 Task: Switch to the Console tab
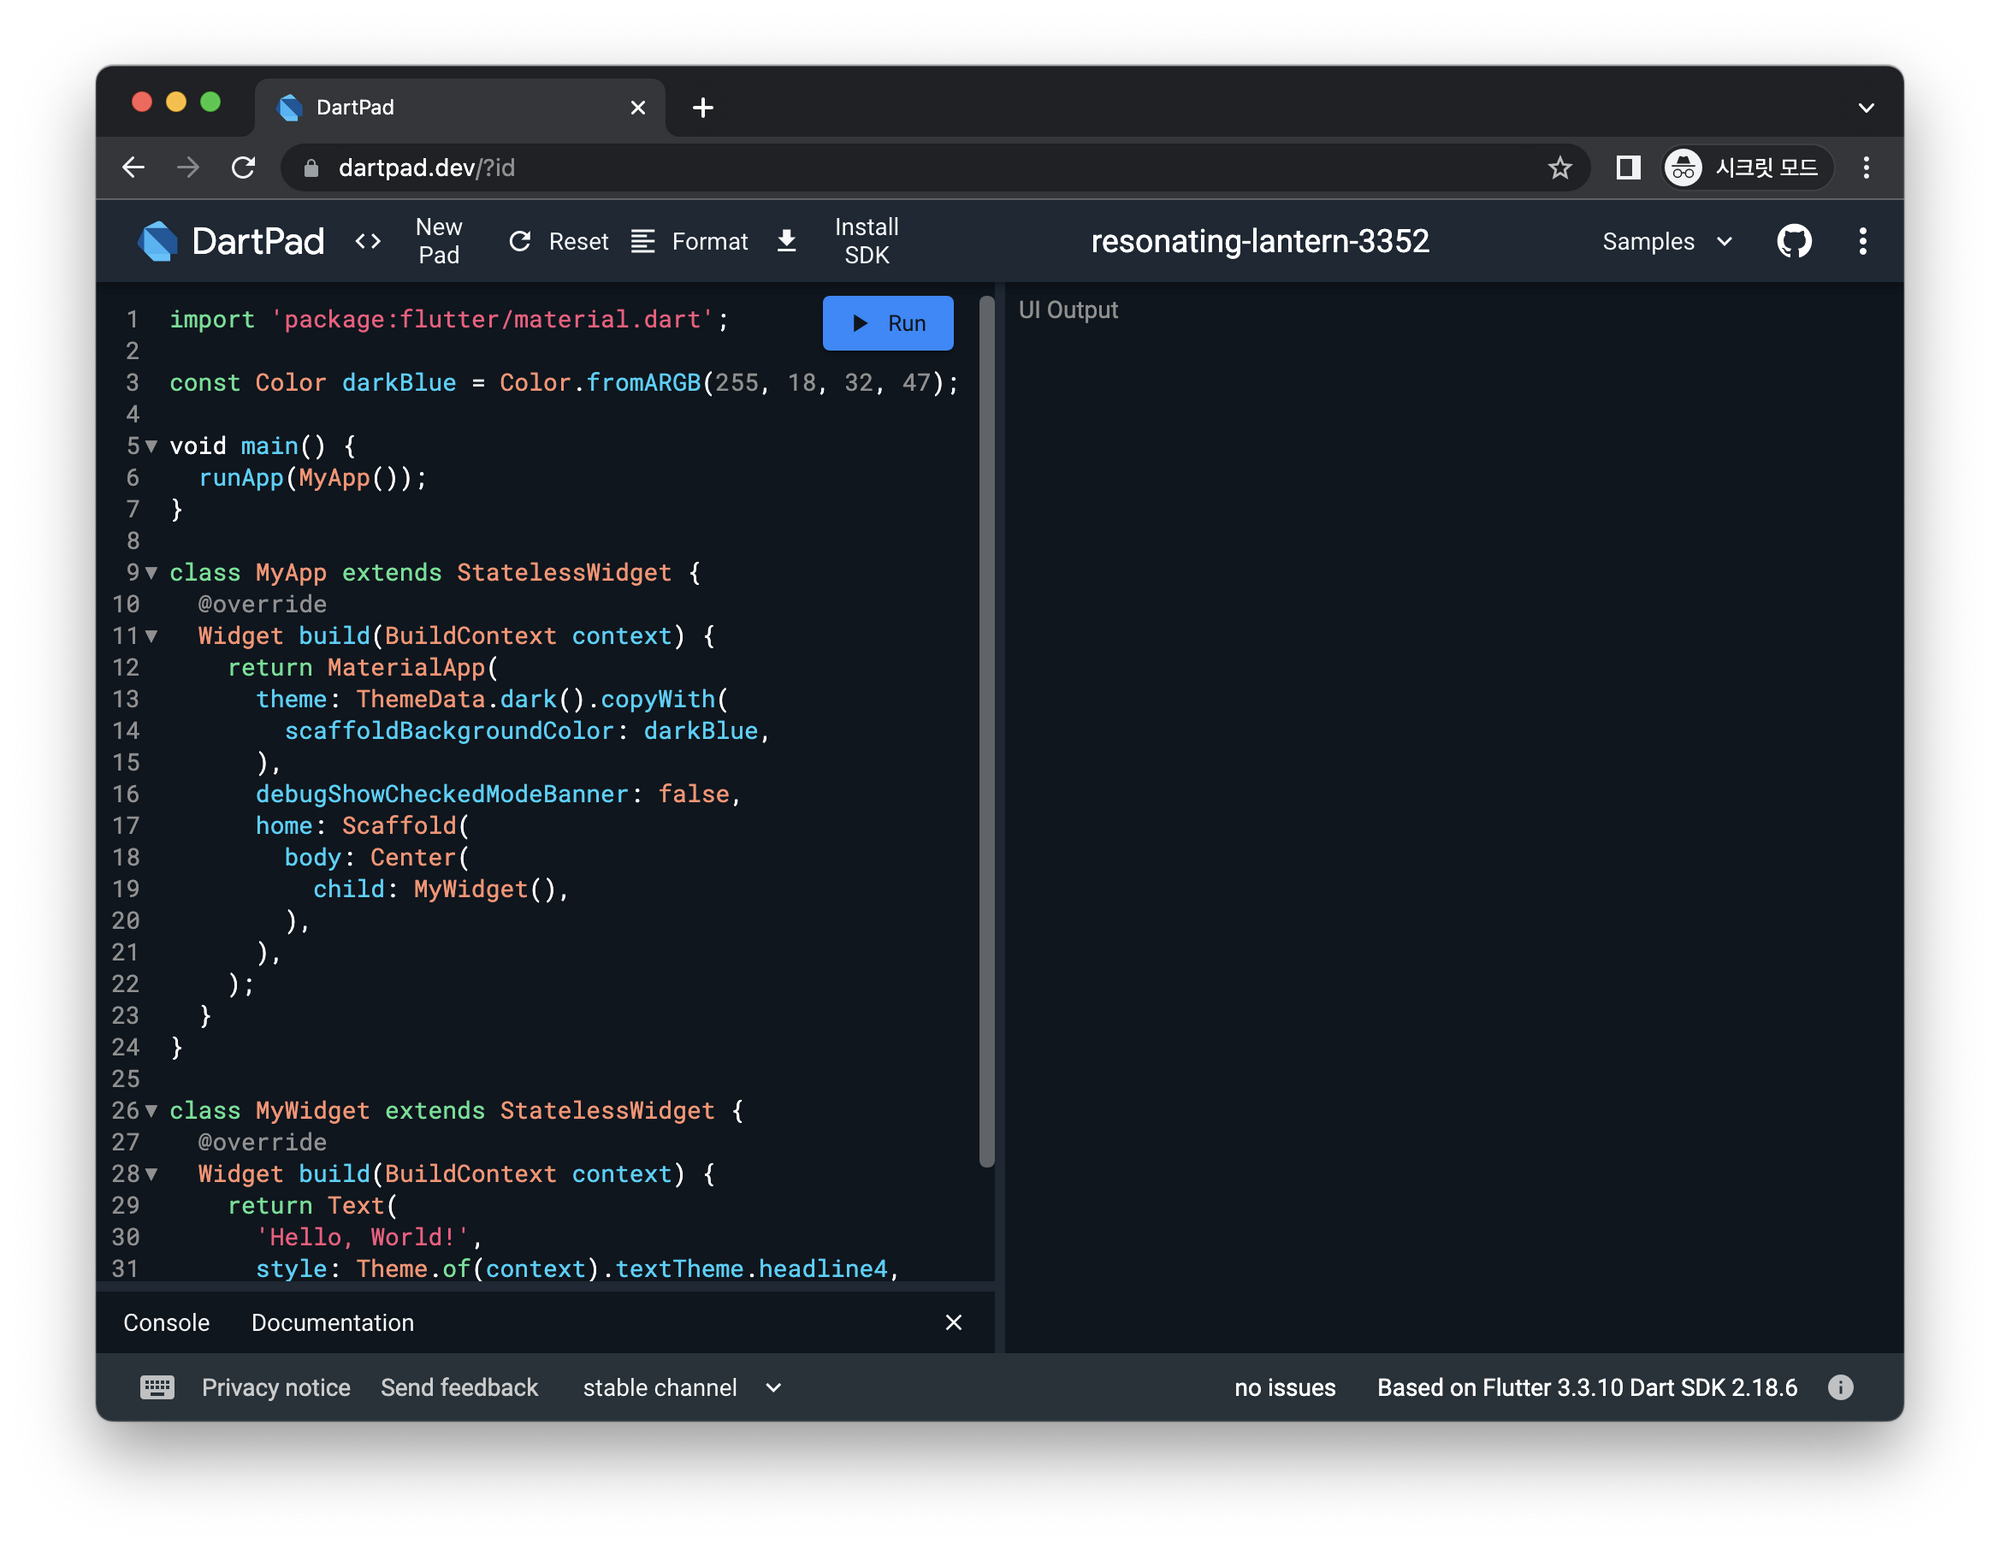166,1322
